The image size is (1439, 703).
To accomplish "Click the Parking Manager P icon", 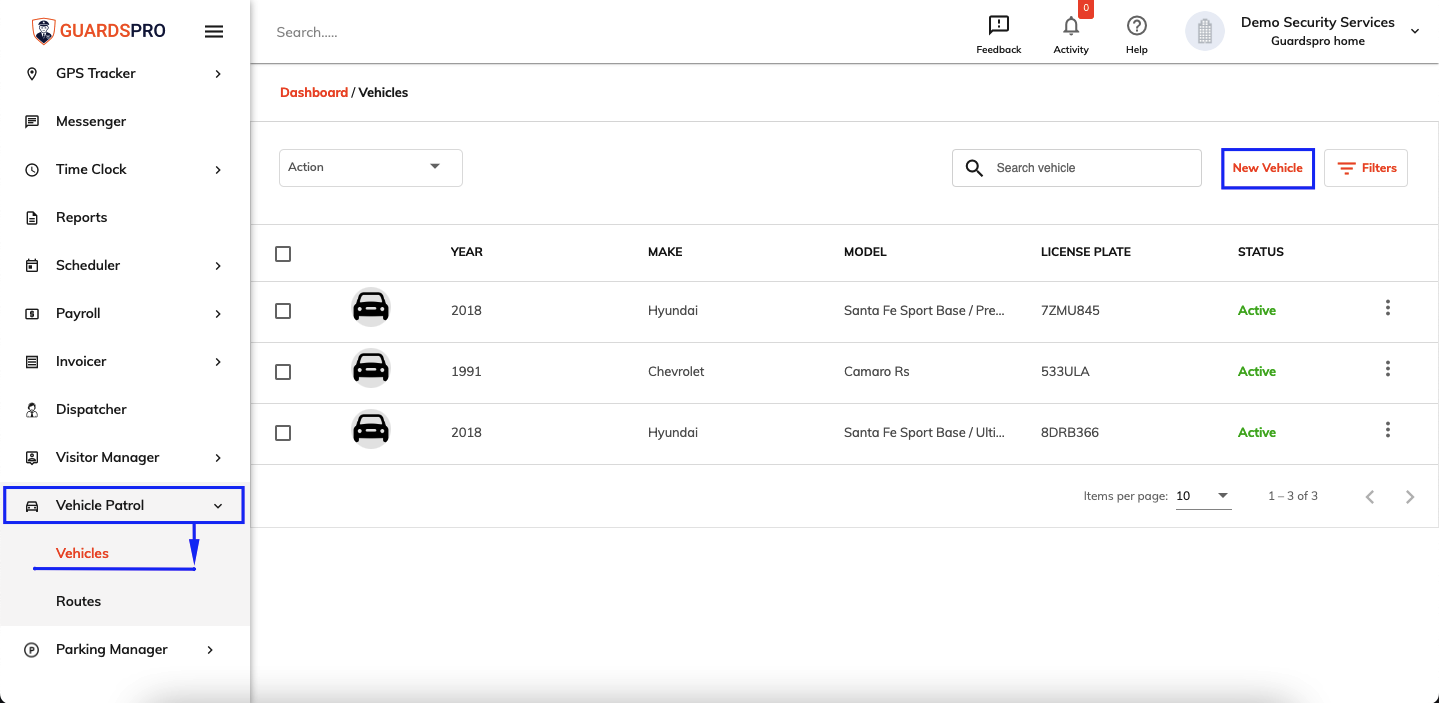I will click(x=32, y=649).
